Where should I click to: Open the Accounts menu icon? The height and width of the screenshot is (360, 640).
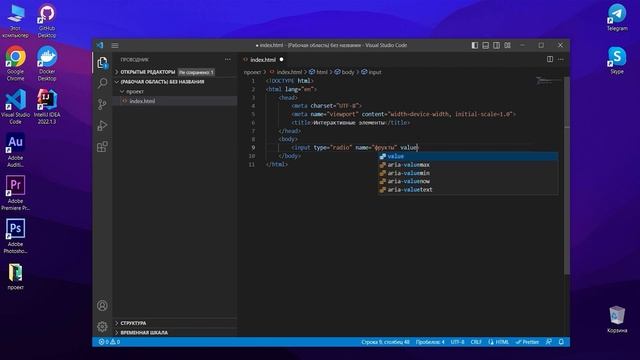pos(102,305)
